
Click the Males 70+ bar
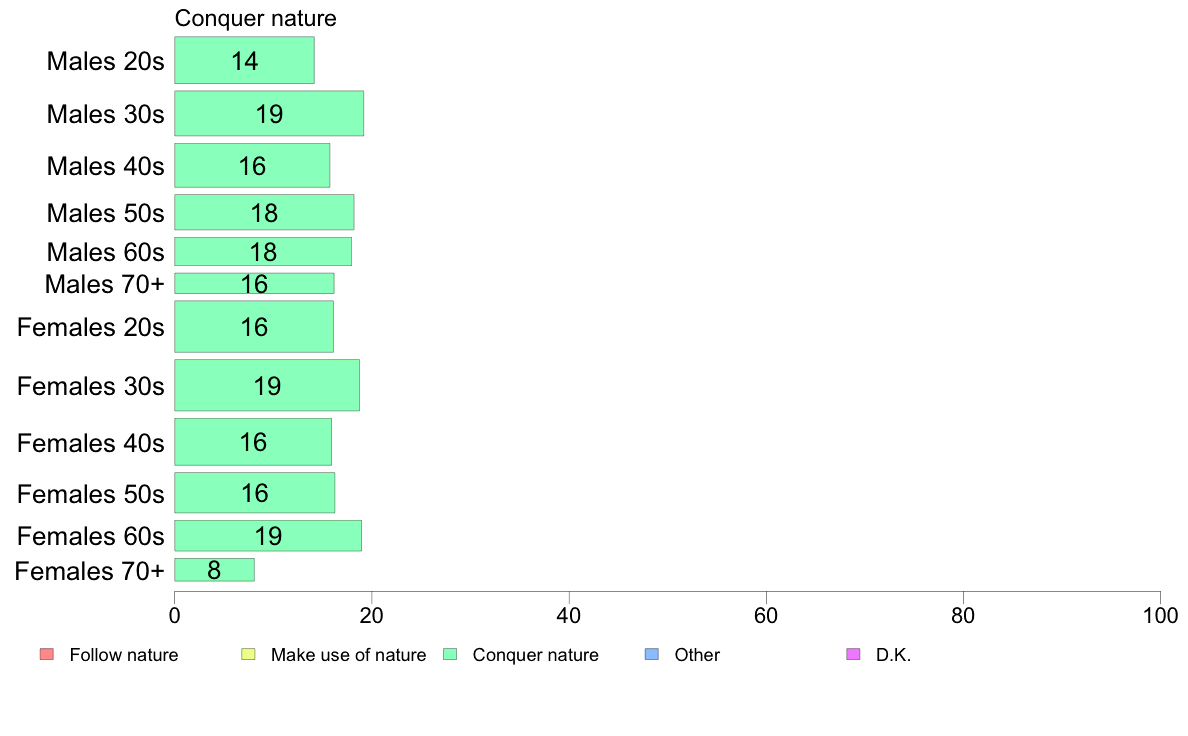point(254,283)
